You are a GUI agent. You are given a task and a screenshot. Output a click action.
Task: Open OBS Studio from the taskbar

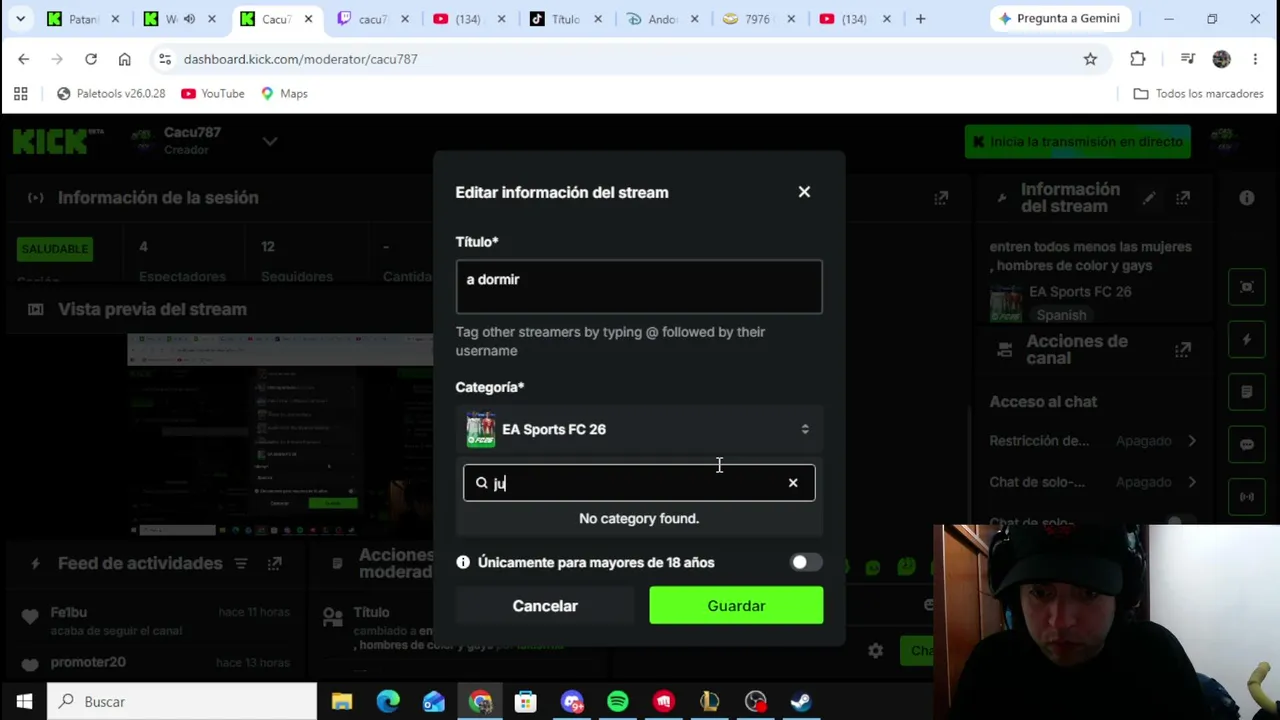tap(755, 702)
